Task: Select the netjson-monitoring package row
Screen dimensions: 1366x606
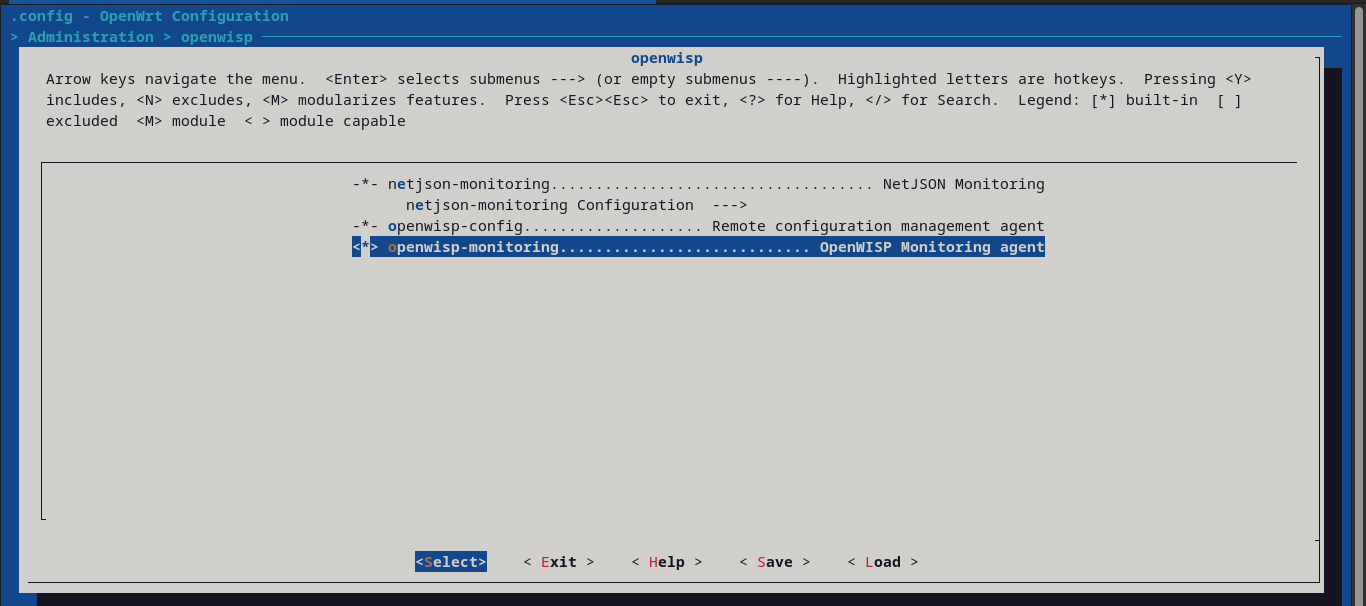Action: click(x=698, y=184)
